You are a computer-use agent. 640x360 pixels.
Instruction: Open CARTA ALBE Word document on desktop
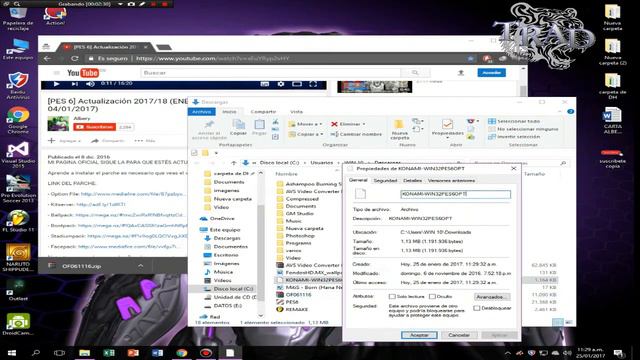pos(612,120)
